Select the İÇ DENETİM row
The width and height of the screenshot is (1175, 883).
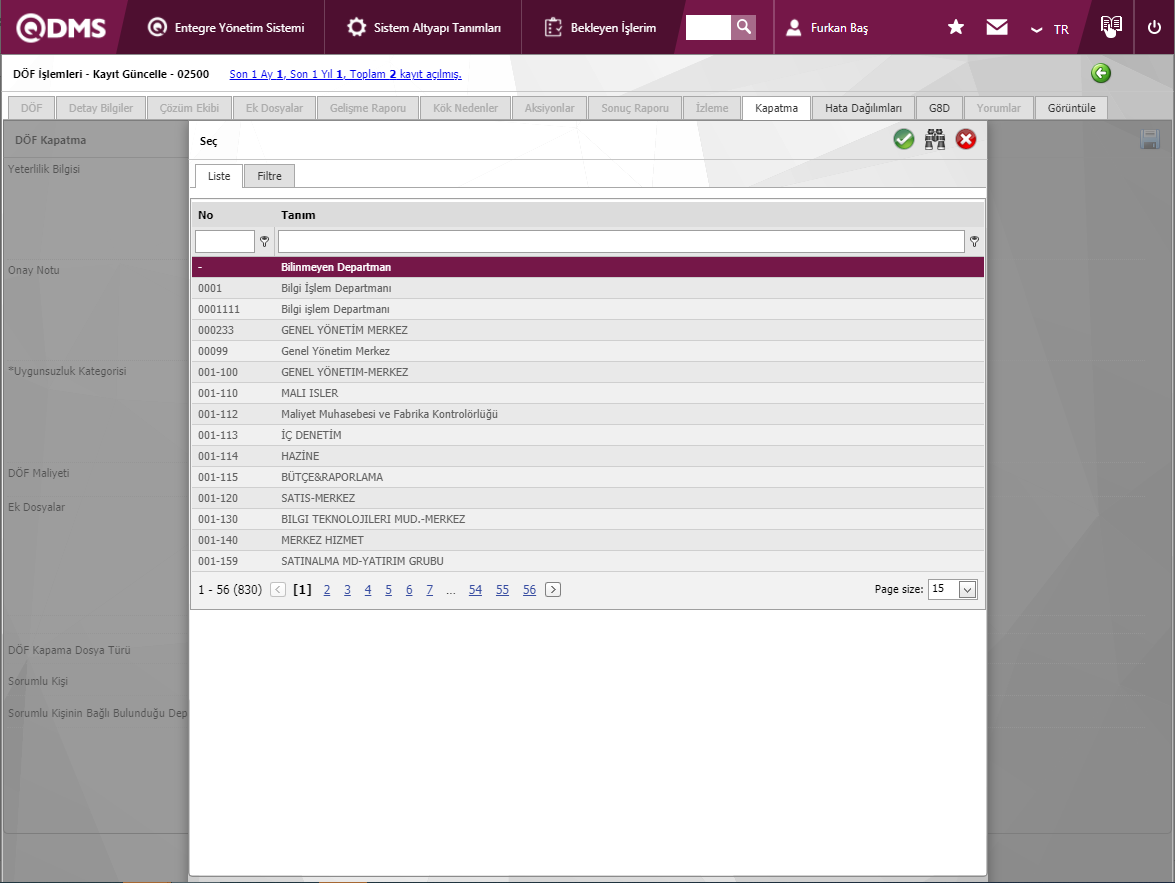tap(312, 435)
